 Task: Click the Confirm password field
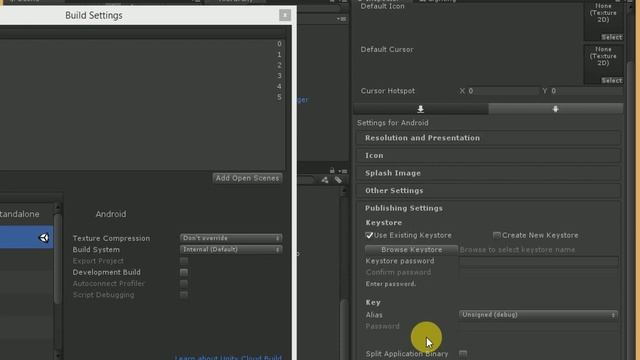(x=539, y=272)
